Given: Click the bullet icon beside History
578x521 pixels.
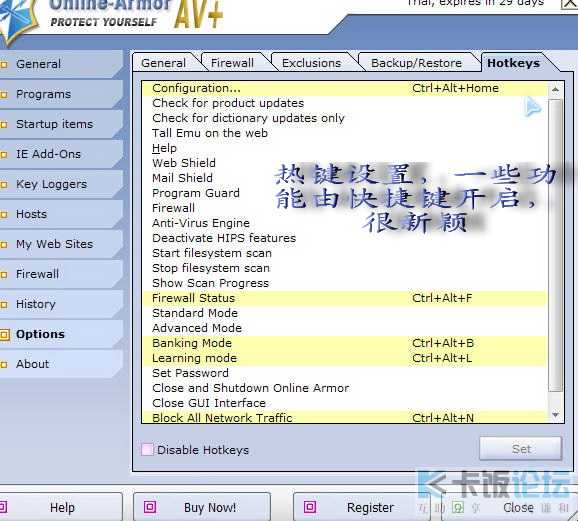Looking at the screenshot, I should point(4,305).
